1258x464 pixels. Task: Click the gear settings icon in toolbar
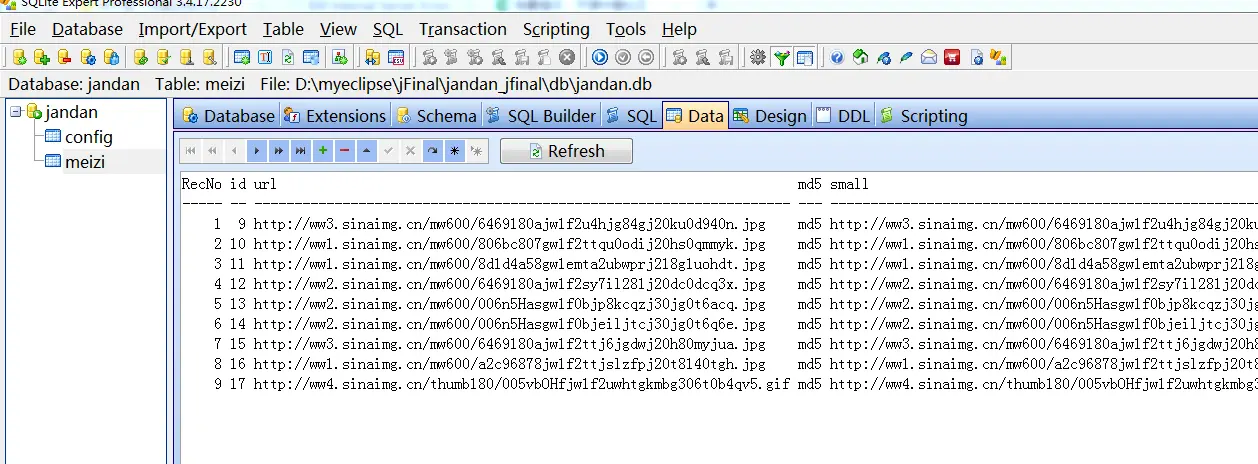[758, 57]
